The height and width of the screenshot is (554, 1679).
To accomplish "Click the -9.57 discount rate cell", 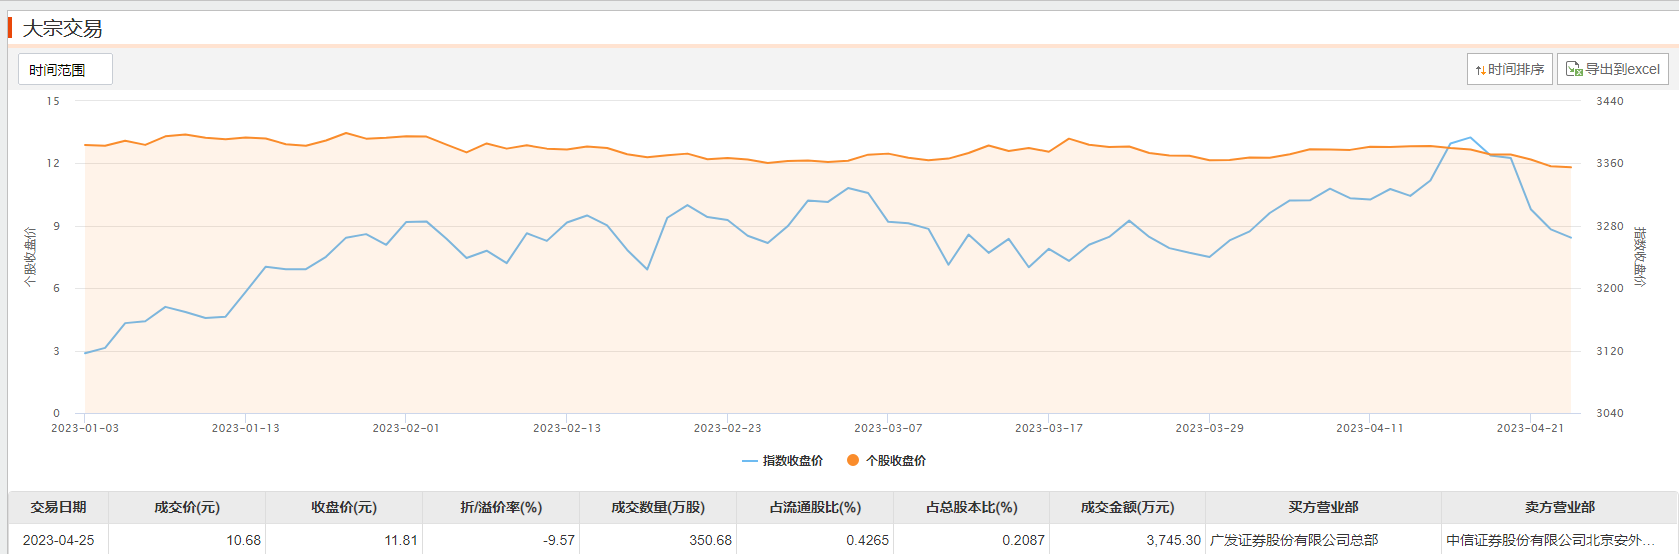I will click(501, 540).
